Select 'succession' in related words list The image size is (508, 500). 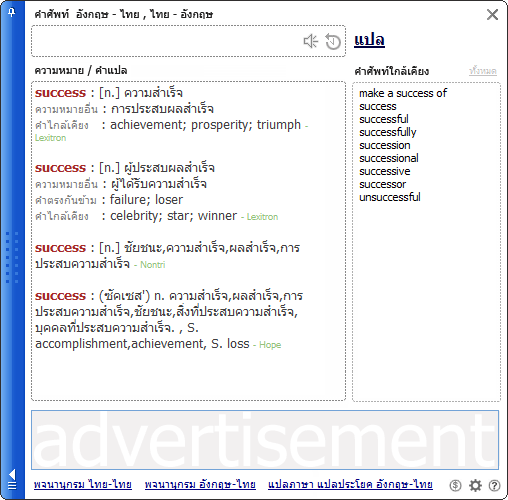click(385, 145)
